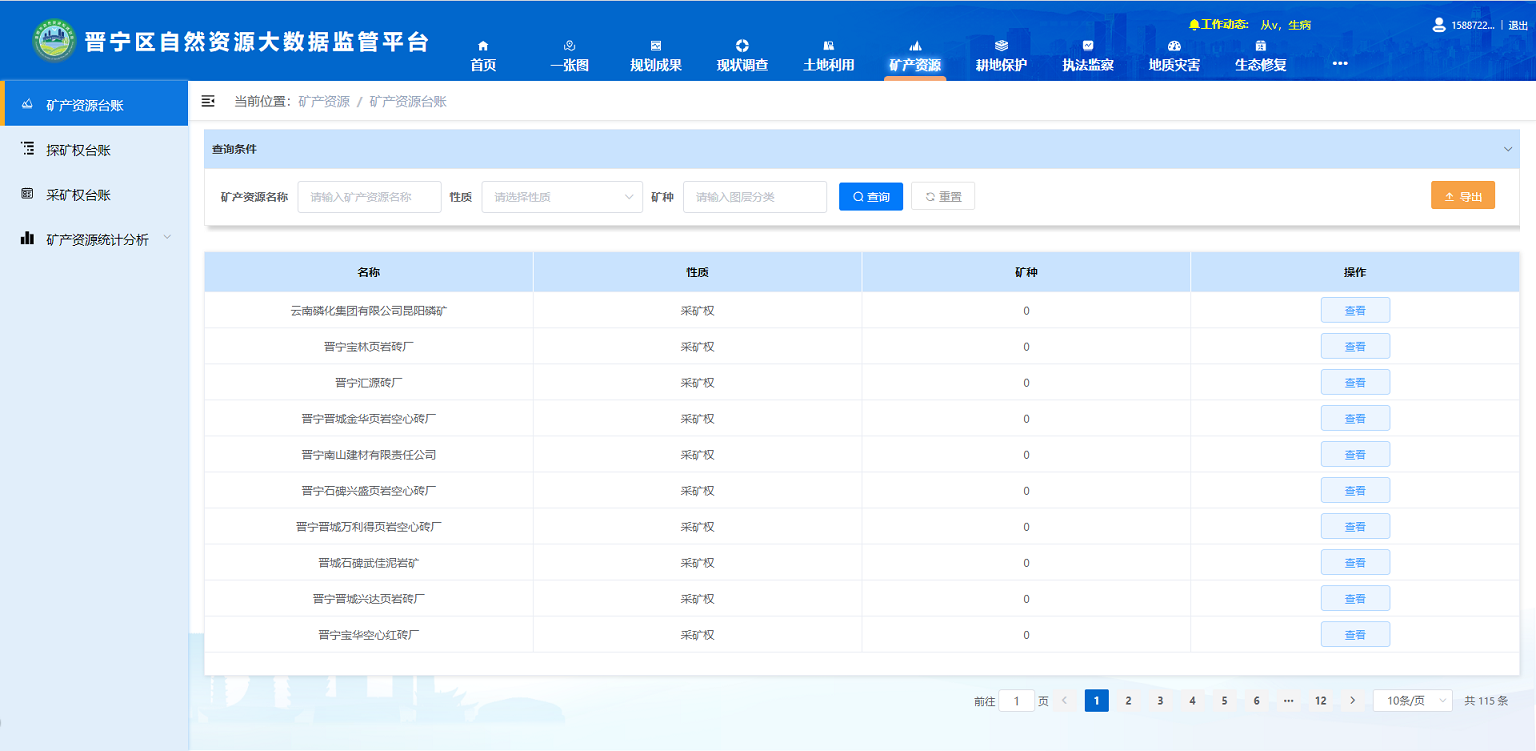
Task: Click the icon above 土地利用
Action: coord(828,46)
